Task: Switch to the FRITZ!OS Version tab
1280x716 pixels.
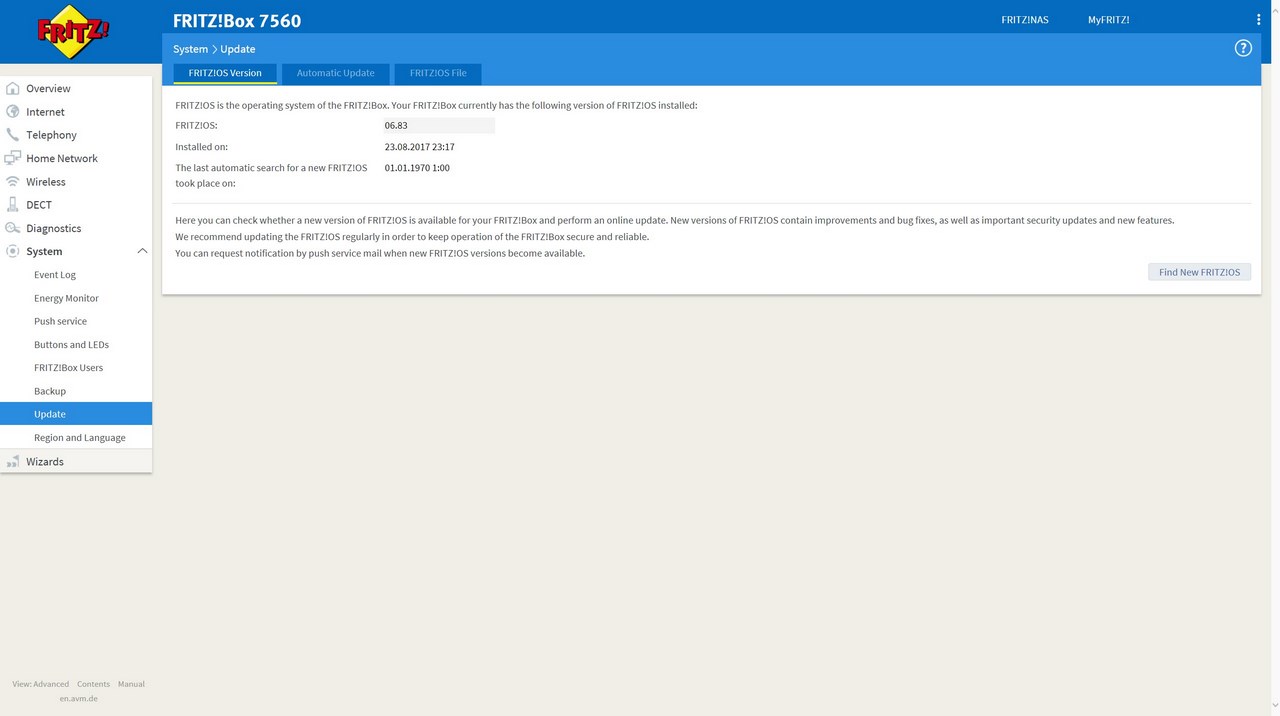Action: (225, 73)
